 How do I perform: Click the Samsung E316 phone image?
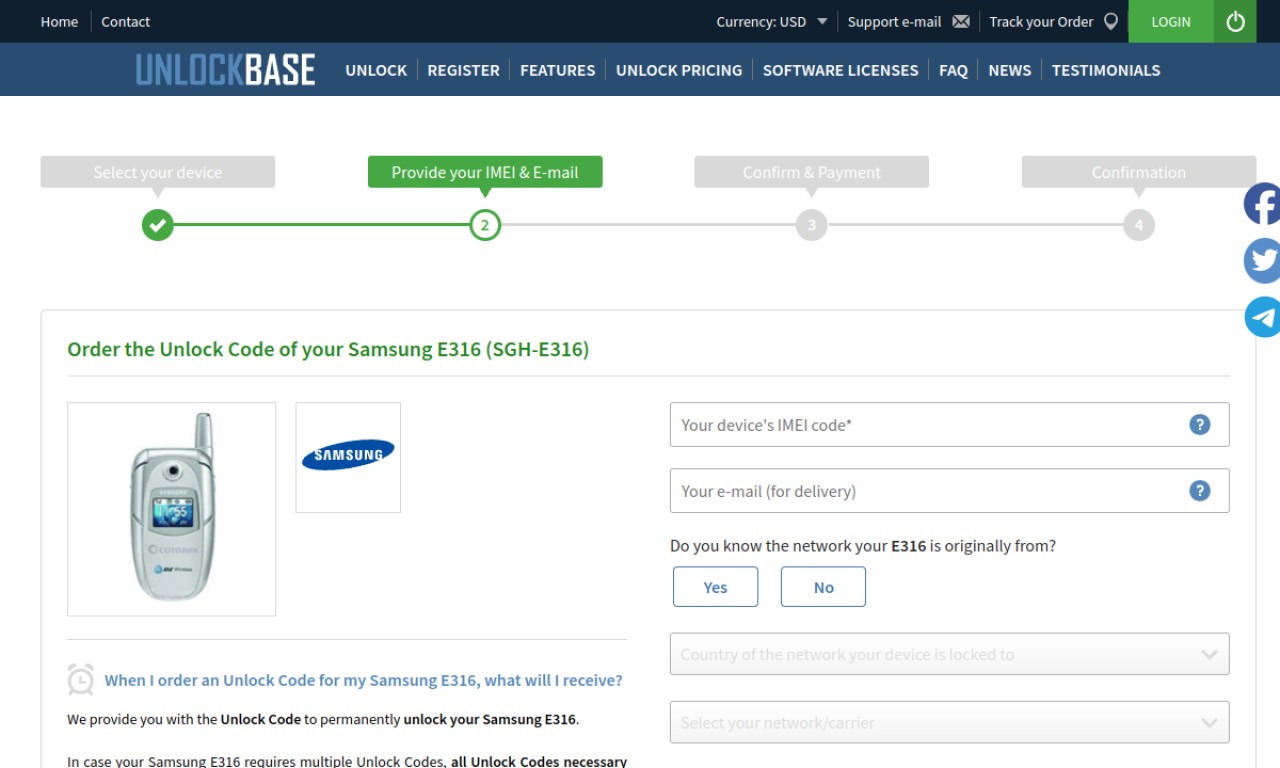click(x=172, y=509)
